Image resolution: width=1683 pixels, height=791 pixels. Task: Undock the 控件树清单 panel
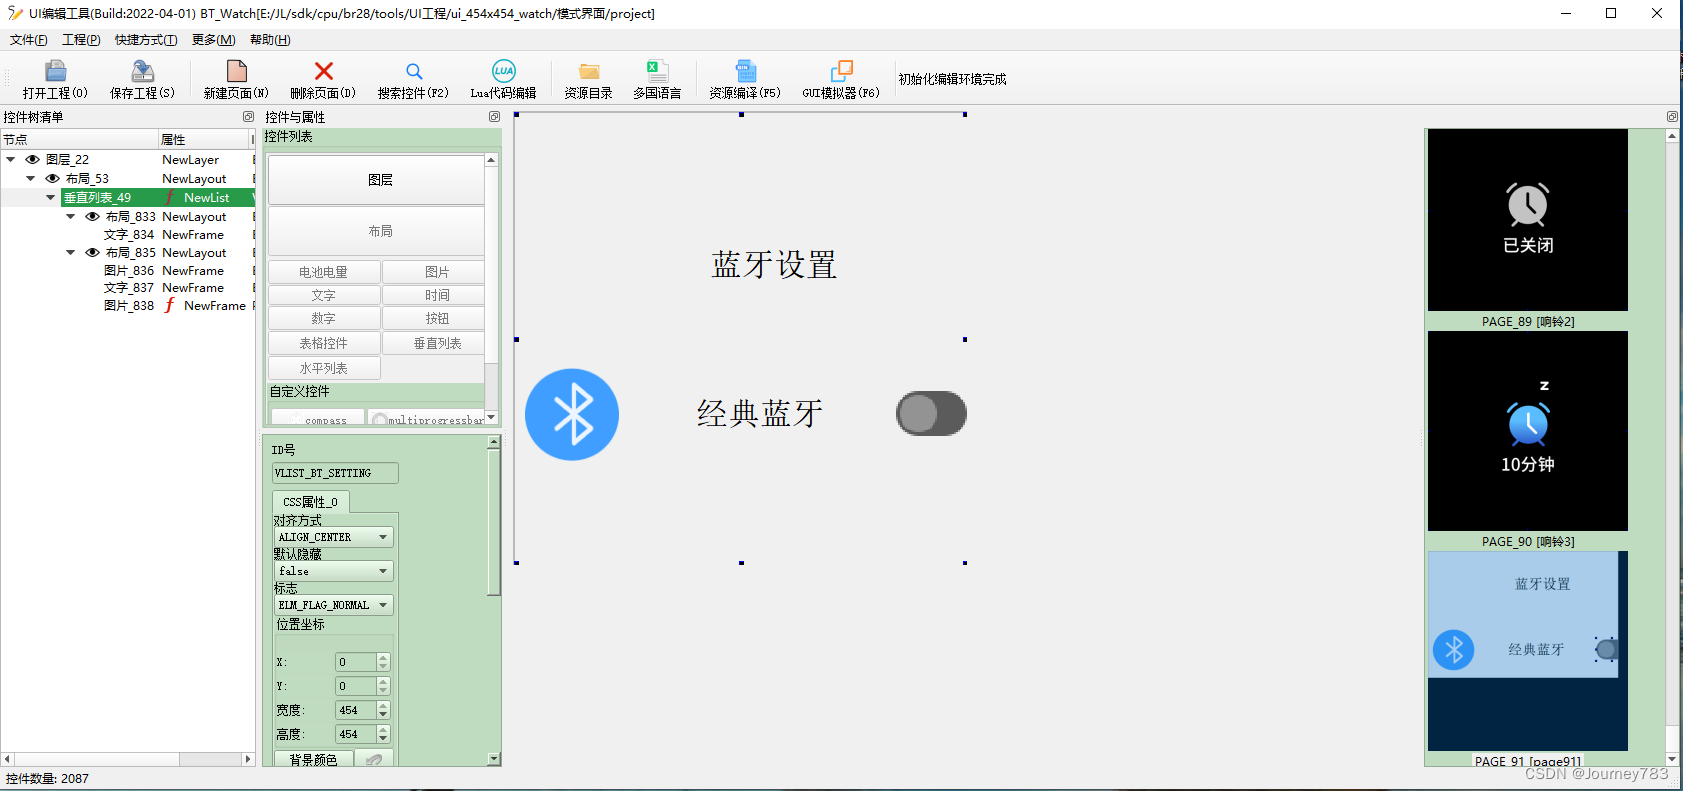pyautogui.click(x=248, y=117)
